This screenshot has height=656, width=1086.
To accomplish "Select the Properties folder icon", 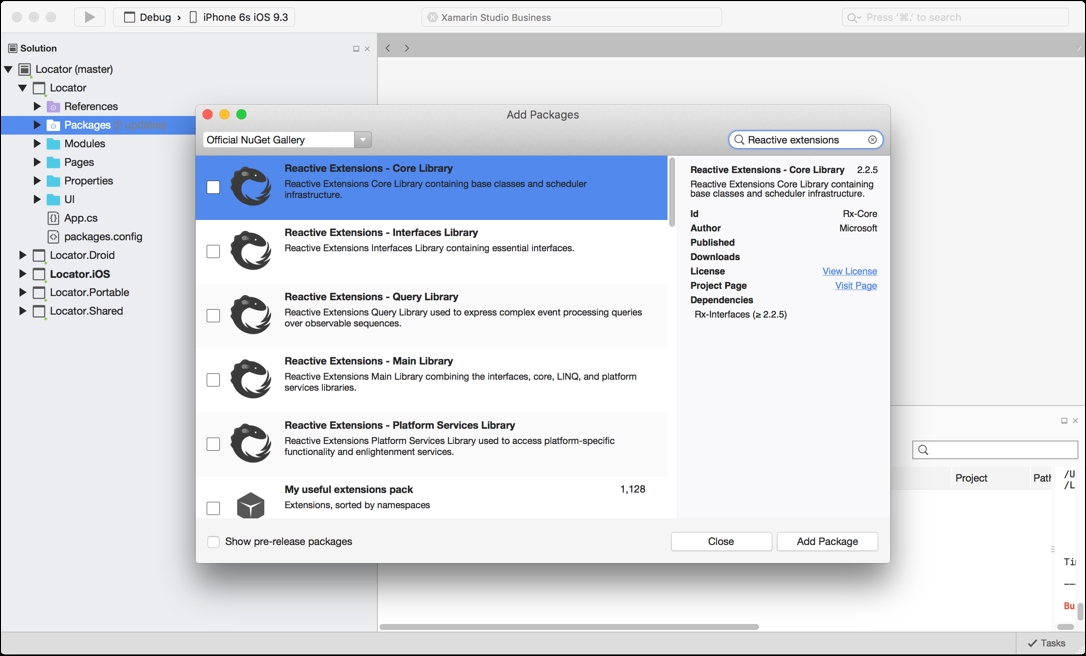I will pyautogui.click(x=53, y=181).
